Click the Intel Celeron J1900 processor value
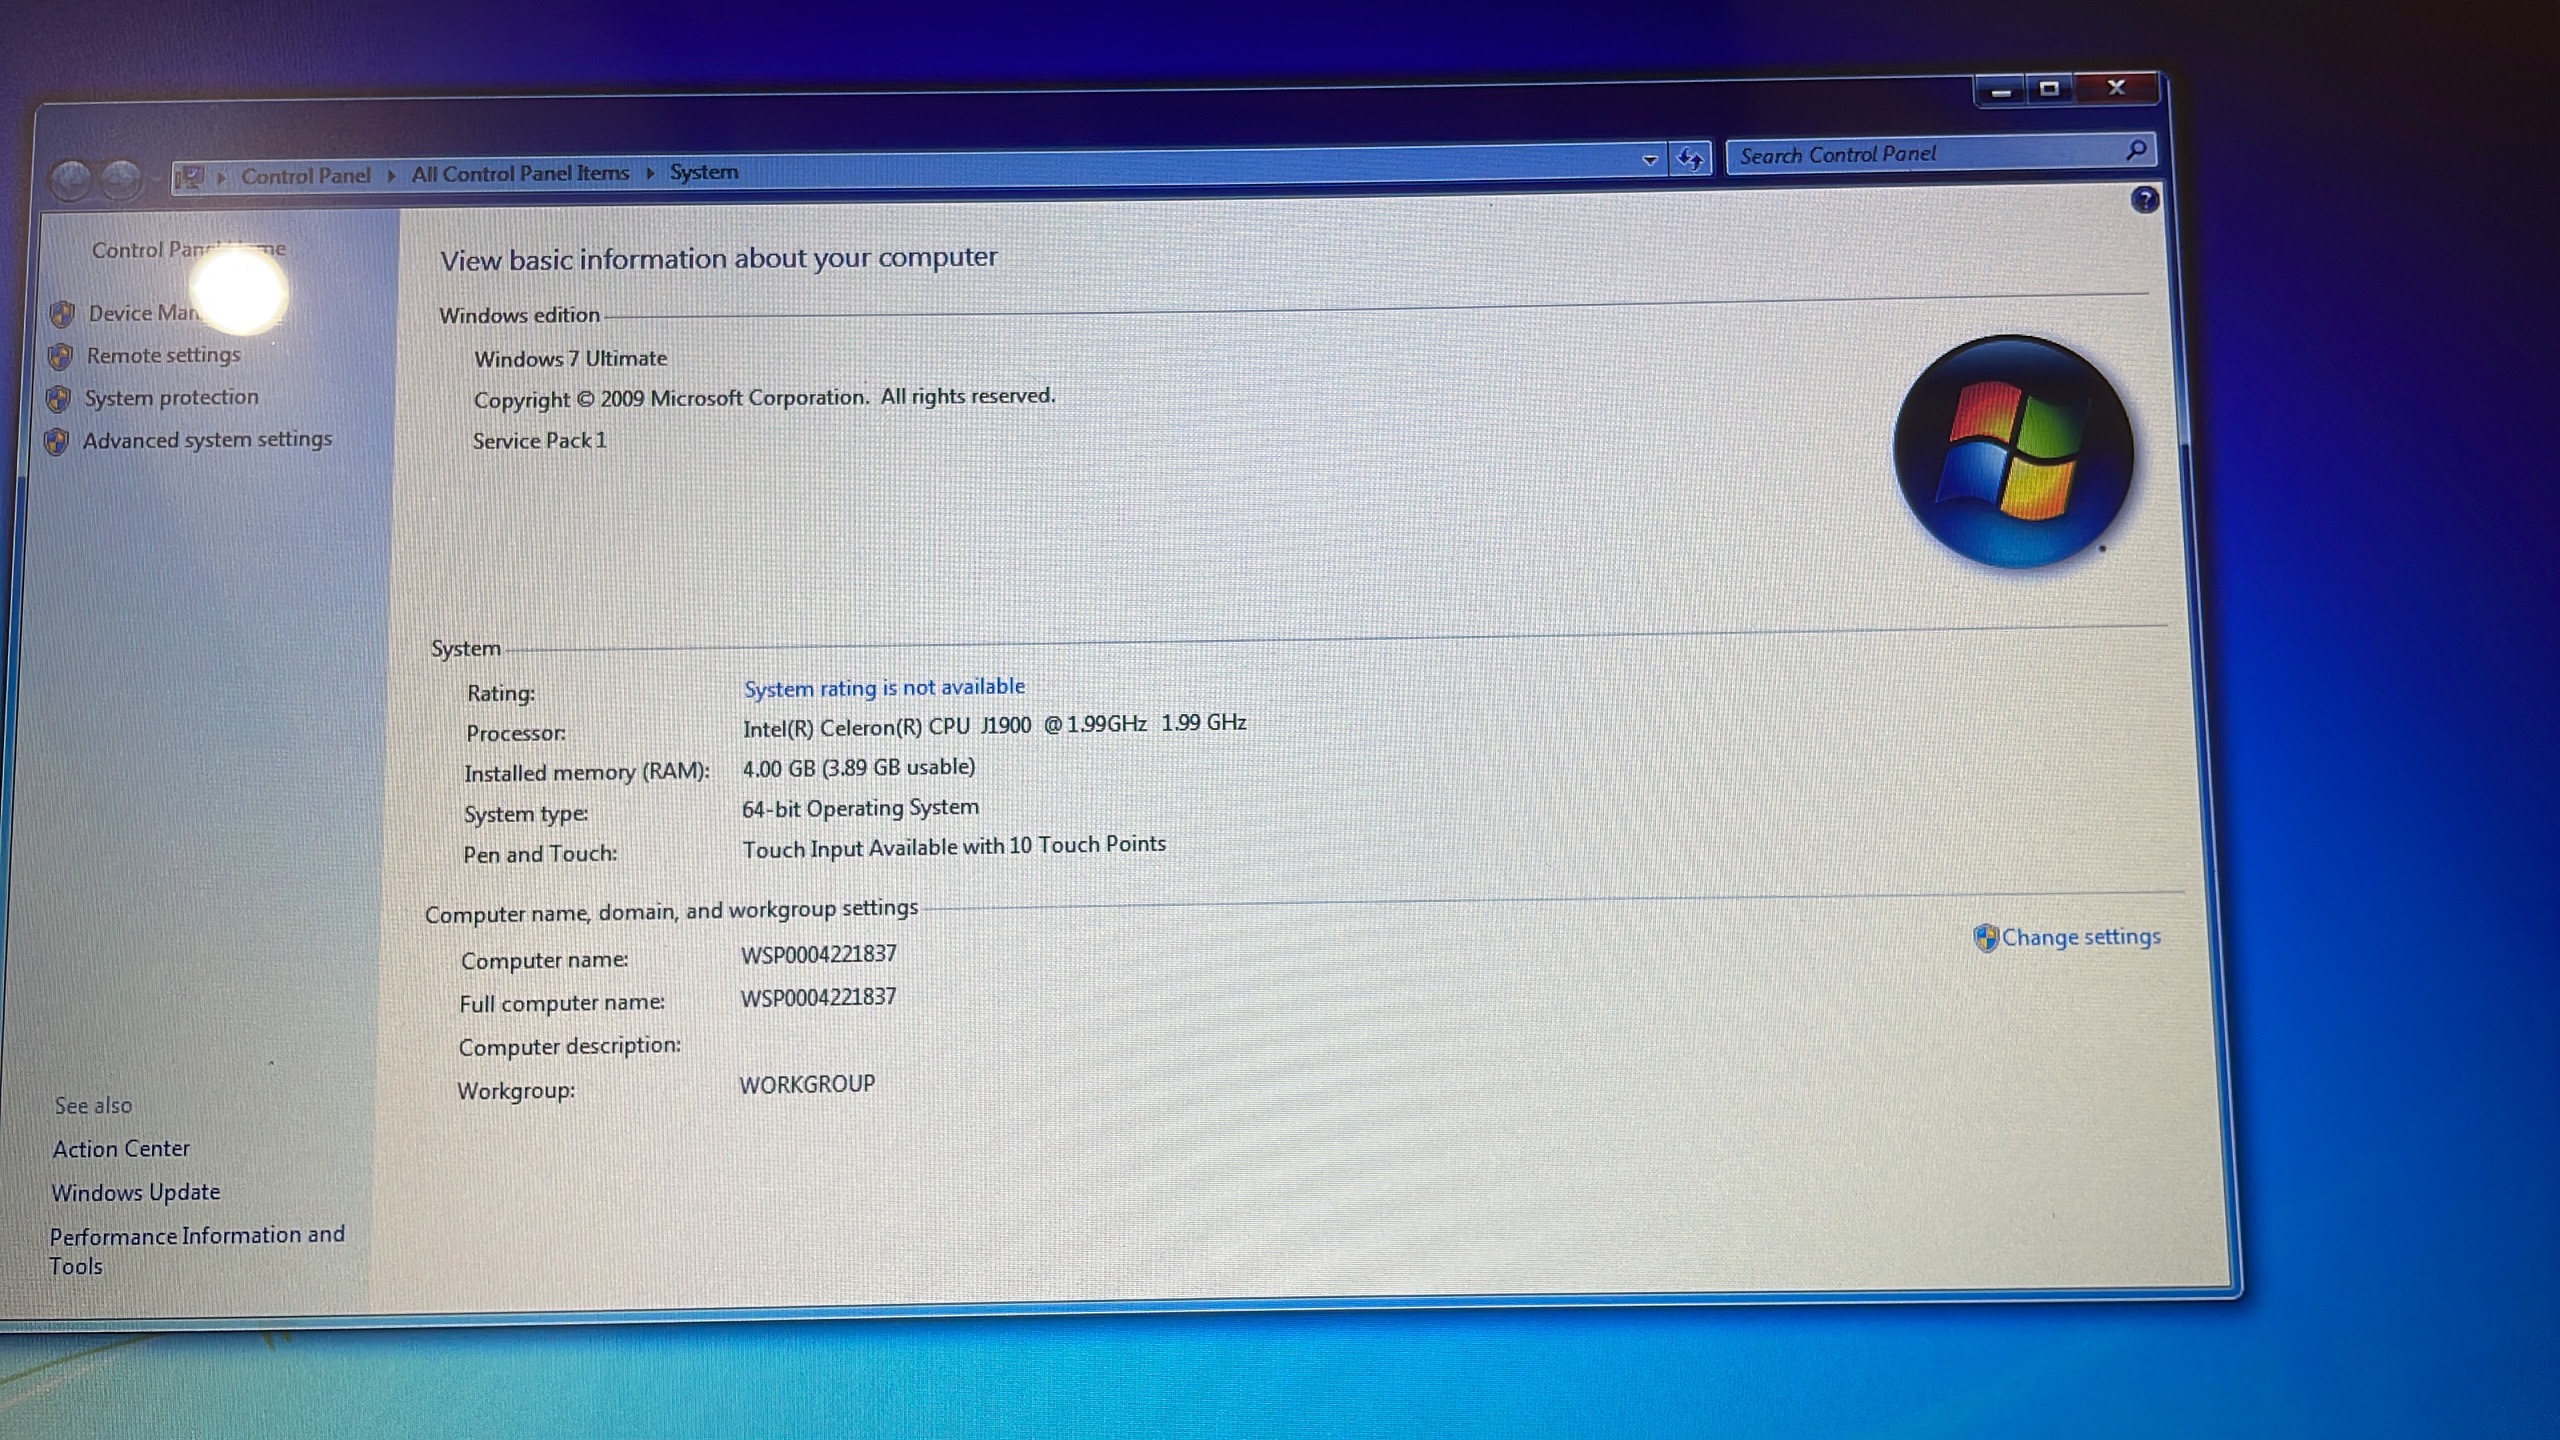This screenshot has height=1440, width=2560. (995, 725)
